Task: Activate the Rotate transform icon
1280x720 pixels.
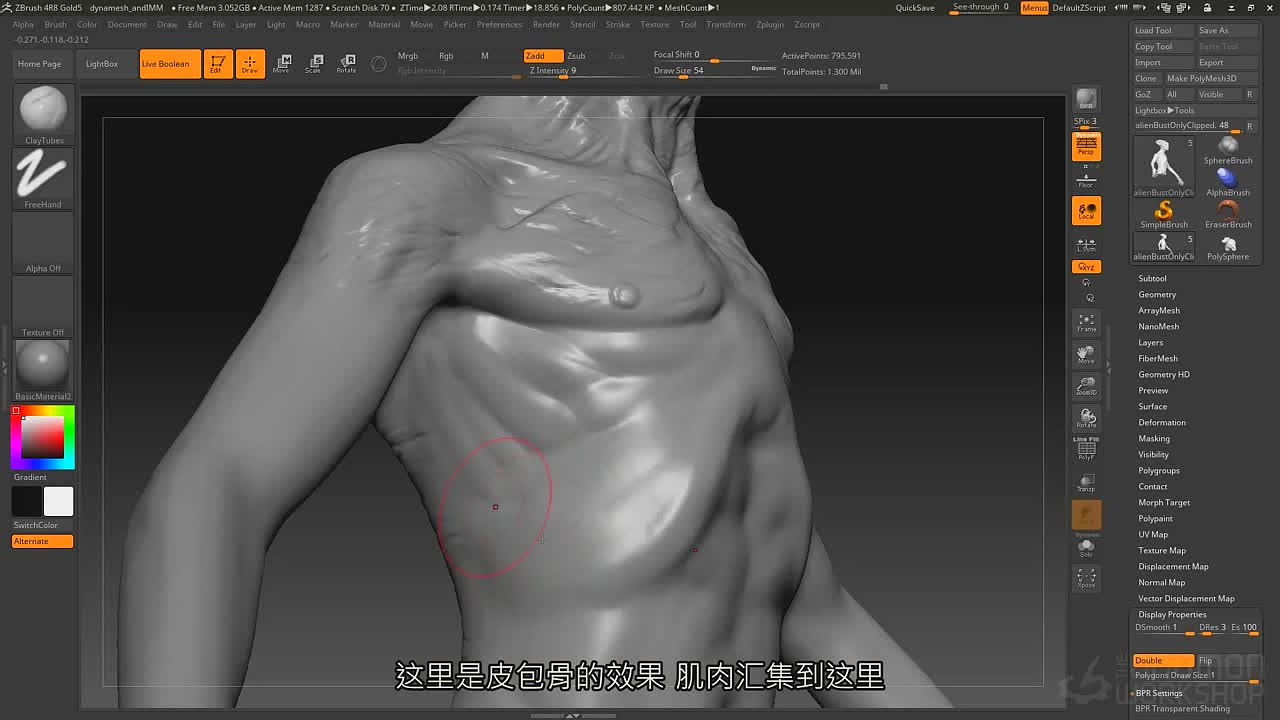Action: pos(346,64)
